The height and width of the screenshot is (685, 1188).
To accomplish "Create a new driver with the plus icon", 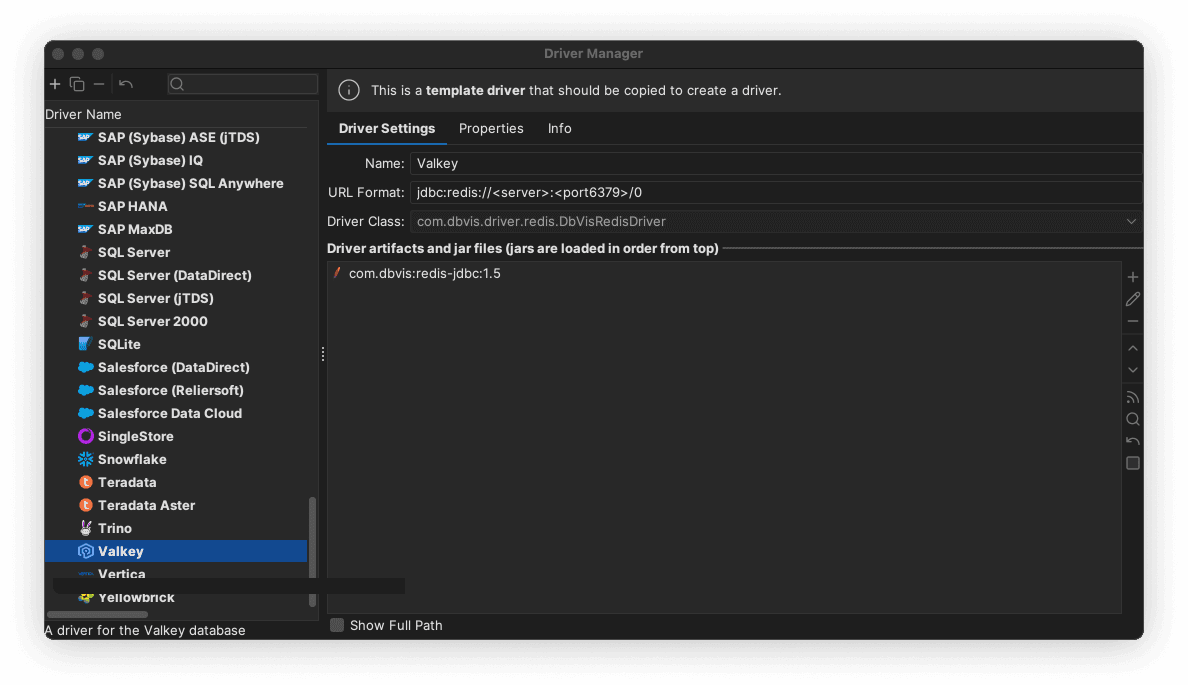I will pyautogui.click(x=55, y=84).
